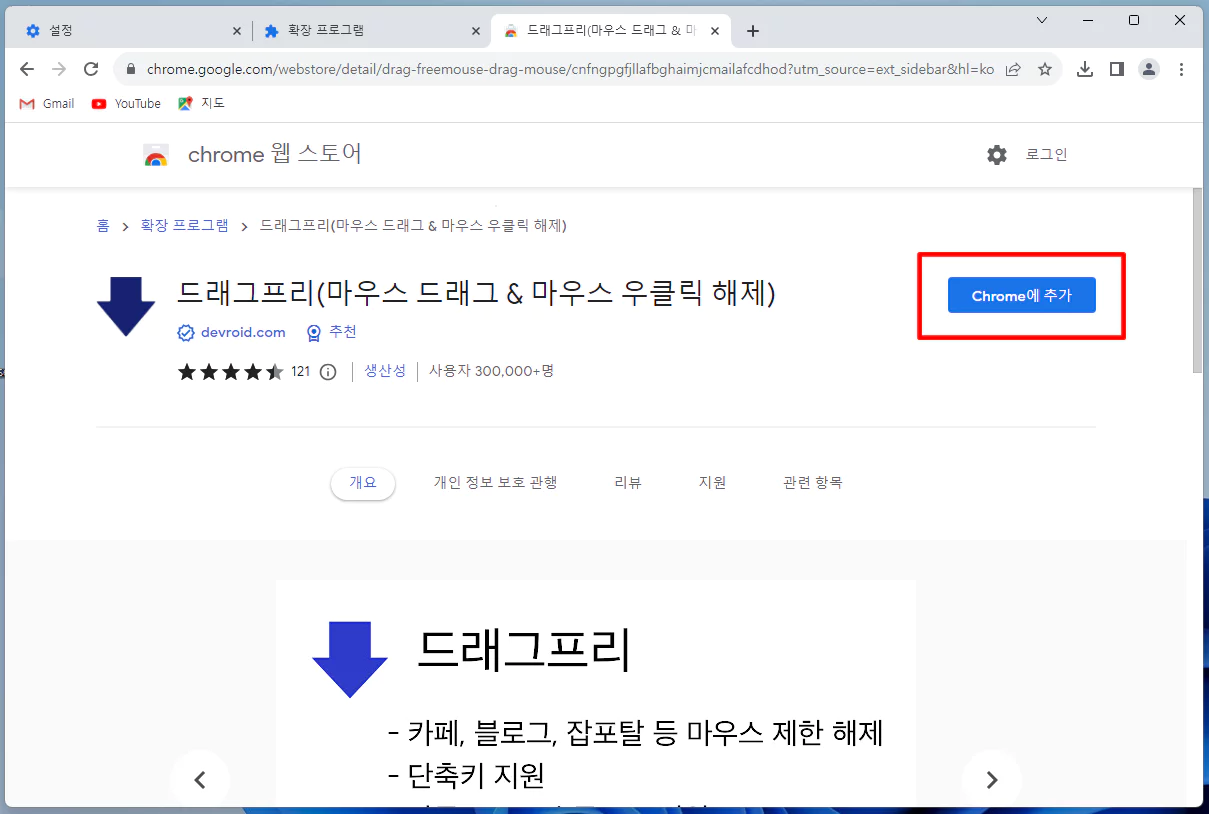This screenshot has width=1209, height=814.
Task: Reload the current page
Action: (x=91, y=69)
